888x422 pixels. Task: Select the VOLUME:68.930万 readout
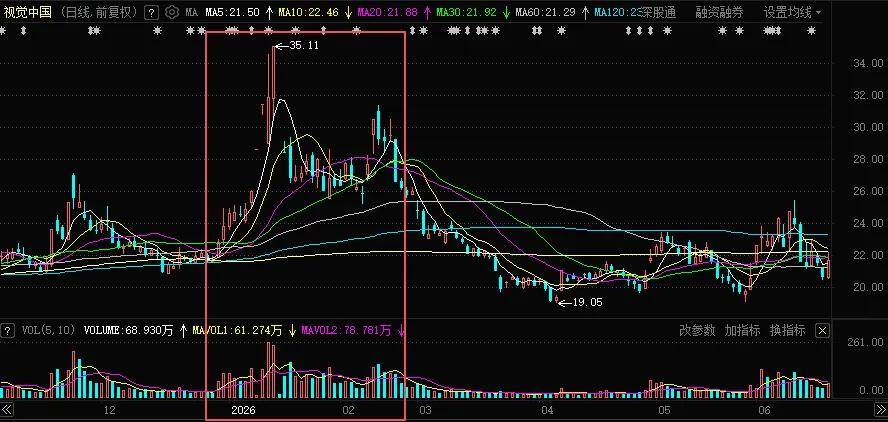129,330
